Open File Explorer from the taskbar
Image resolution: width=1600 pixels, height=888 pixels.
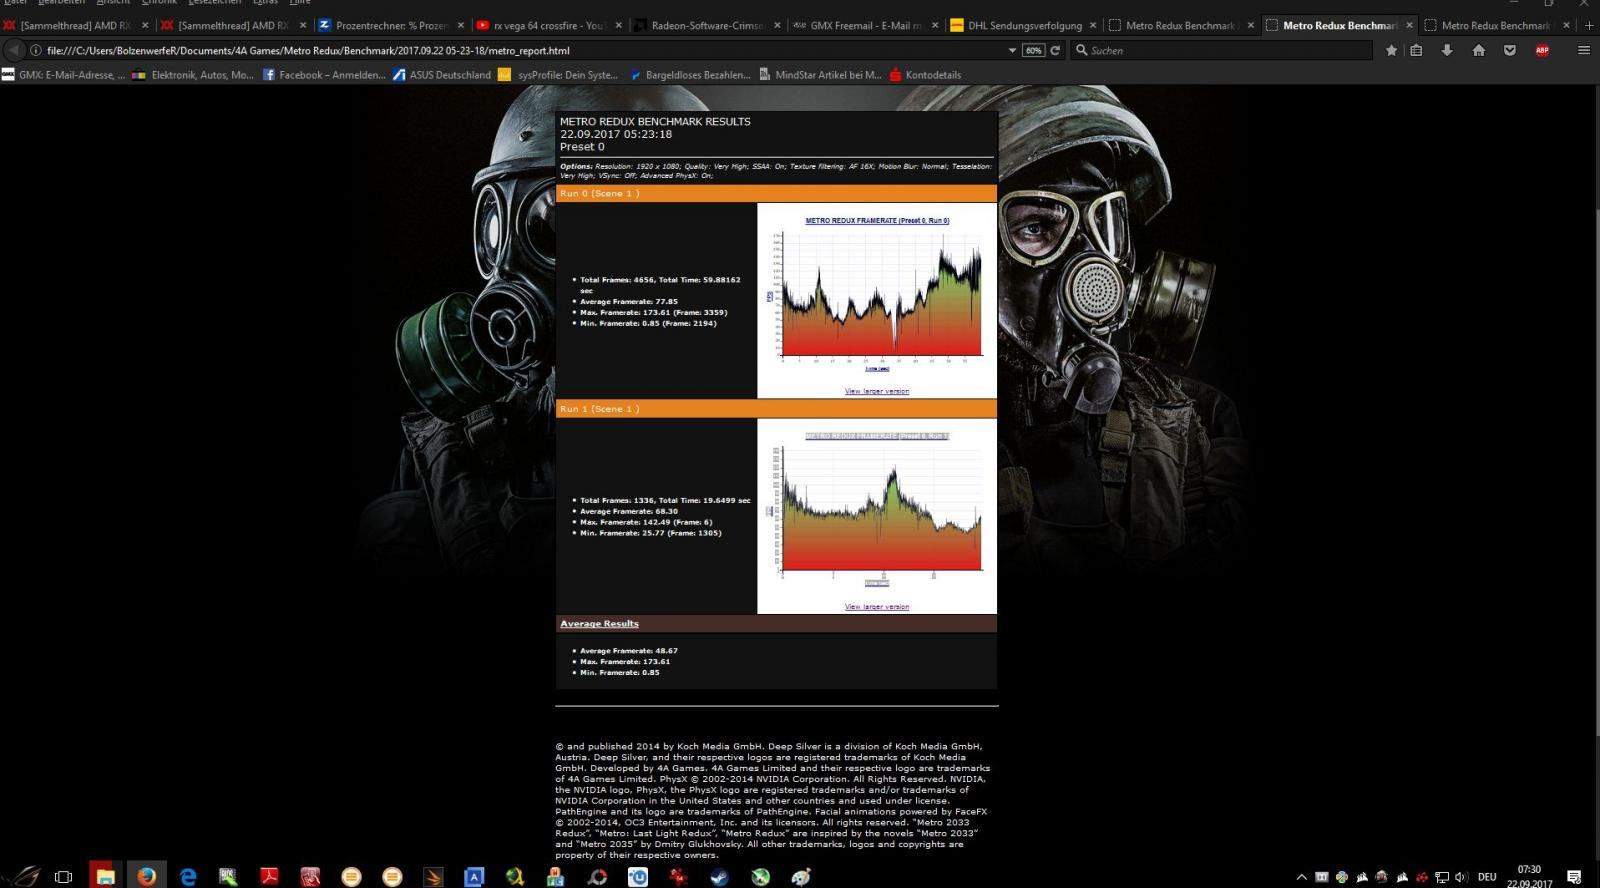click(105, 876)
